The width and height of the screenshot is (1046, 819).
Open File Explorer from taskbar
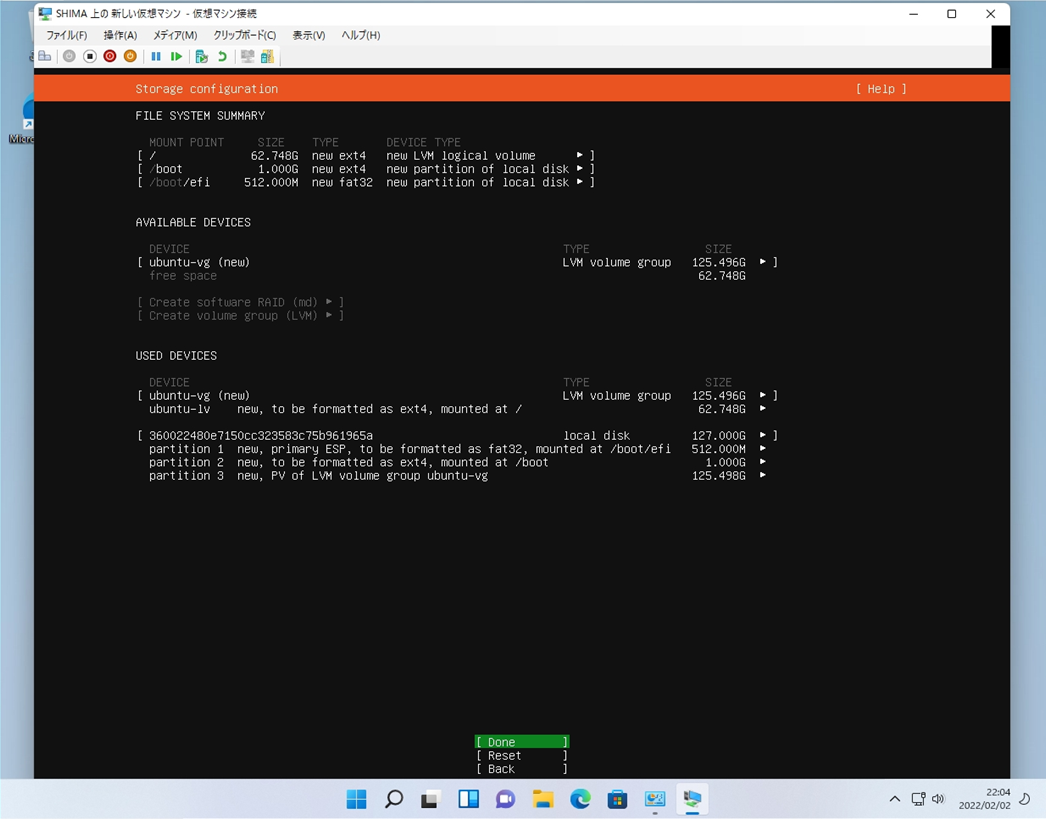point(543,798)
